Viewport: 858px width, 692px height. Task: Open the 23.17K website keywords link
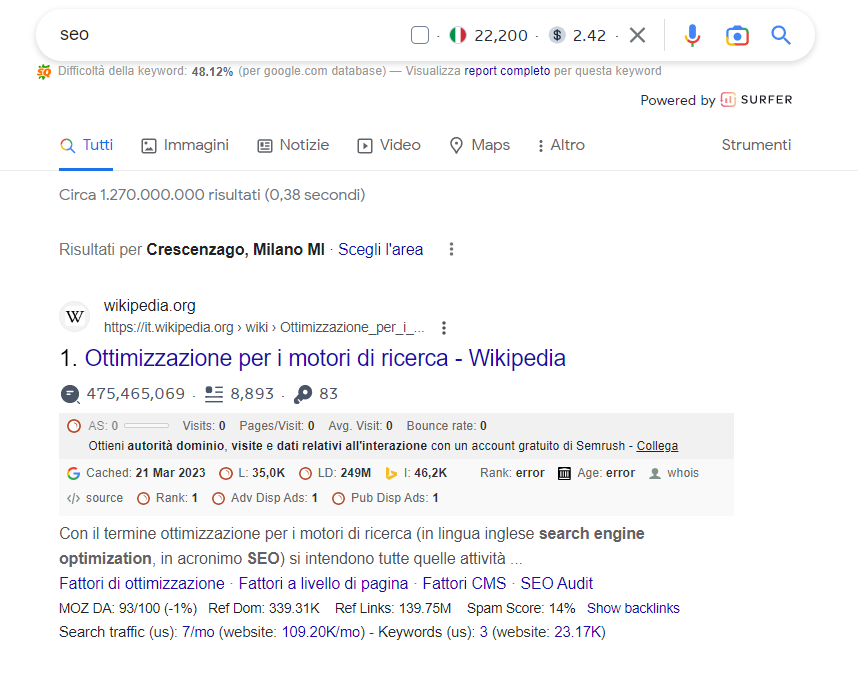point(578,632)
